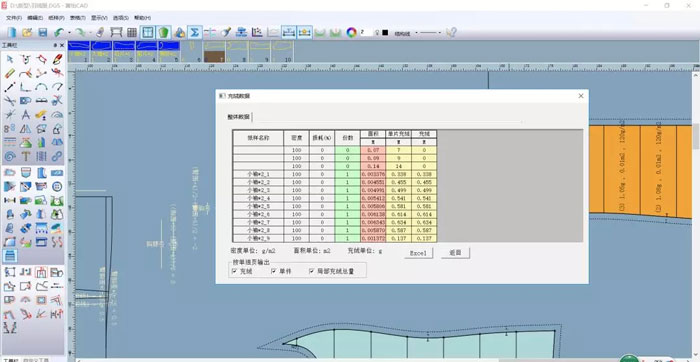Click the help question-mark pointer icon
The height and width of the screenshot is (362, 700).
[451, 32]
